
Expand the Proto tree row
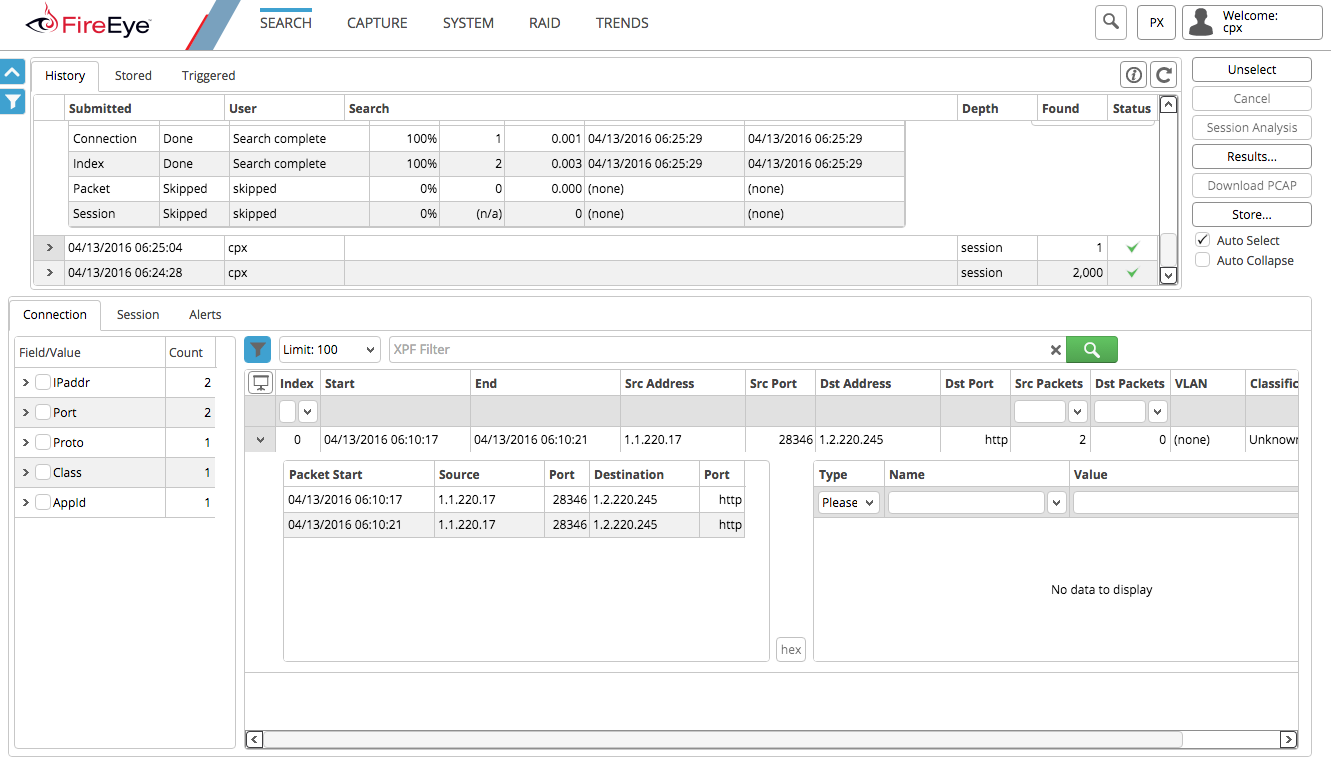tap(25, 442)
